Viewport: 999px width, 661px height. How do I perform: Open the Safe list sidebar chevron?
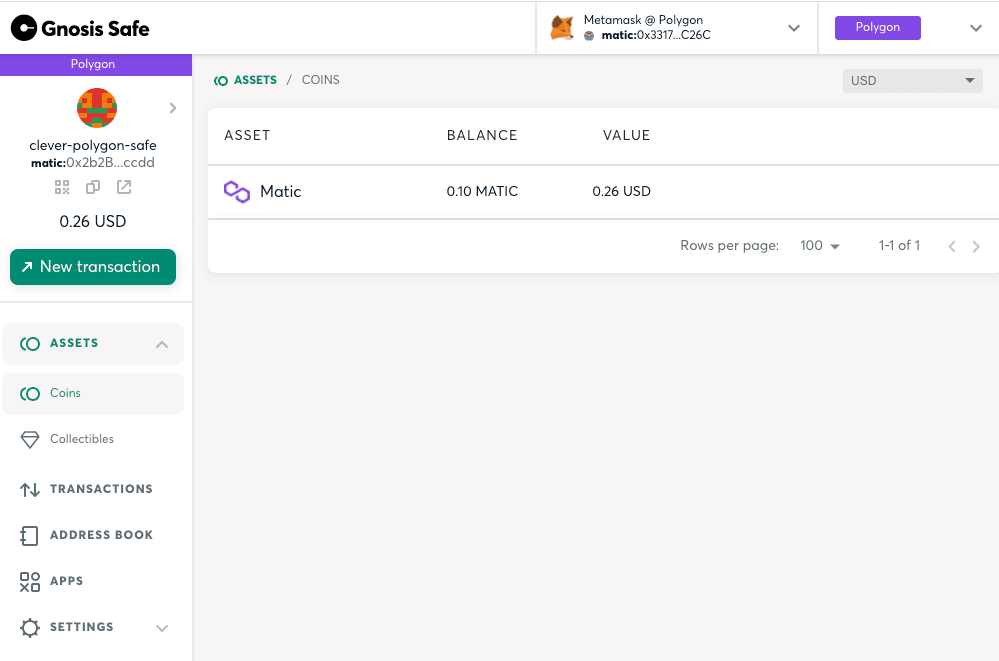[x=173, y=108]
